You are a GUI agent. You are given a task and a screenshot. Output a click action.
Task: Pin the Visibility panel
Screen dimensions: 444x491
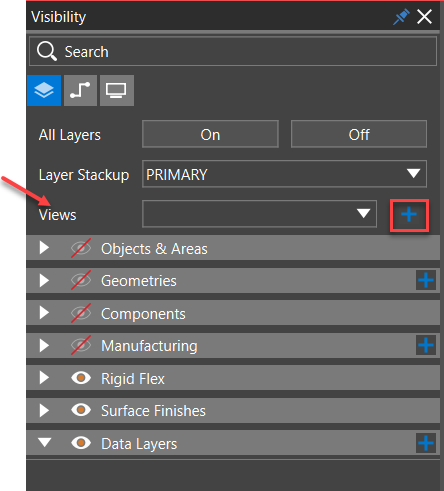pyautogui.click(x=401, y=17)
